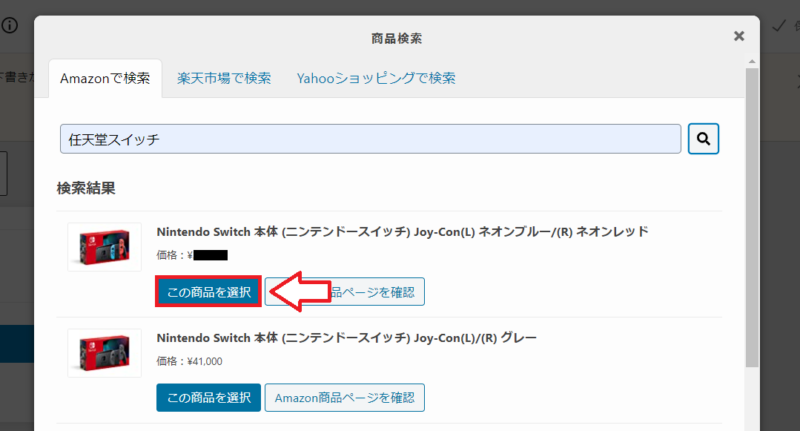Click the ネオンブルー/ネオンレッド product title
The height and width of the screenshot is (431, 800).
(403, 232)
